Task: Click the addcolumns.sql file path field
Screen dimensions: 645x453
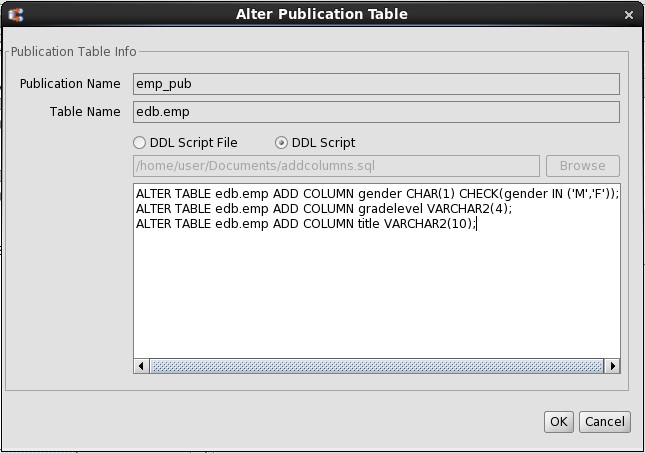Action: click(x=336, y=166)
